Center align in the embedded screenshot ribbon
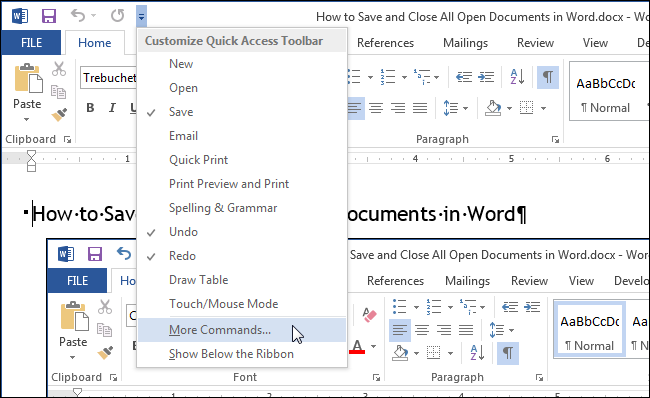This screenshot has height=398, width=650. click(x=422, y=330)
